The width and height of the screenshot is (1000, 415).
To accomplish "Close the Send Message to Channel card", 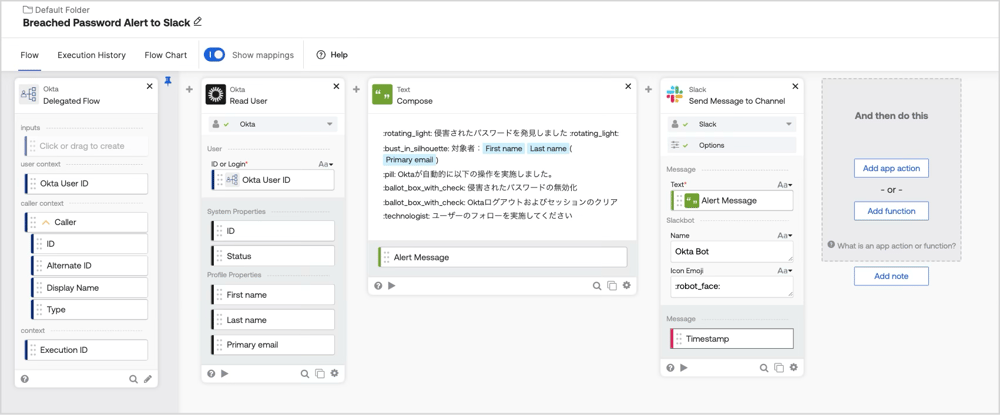I will coord(795,86).
